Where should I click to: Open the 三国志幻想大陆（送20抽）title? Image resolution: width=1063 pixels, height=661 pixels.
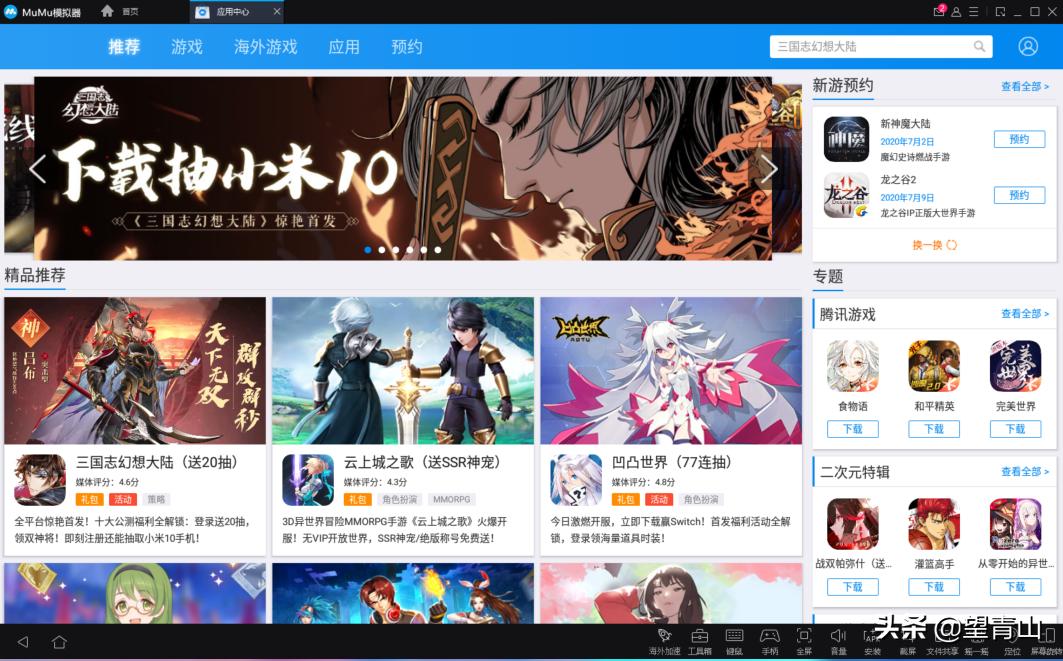point(157,462)
